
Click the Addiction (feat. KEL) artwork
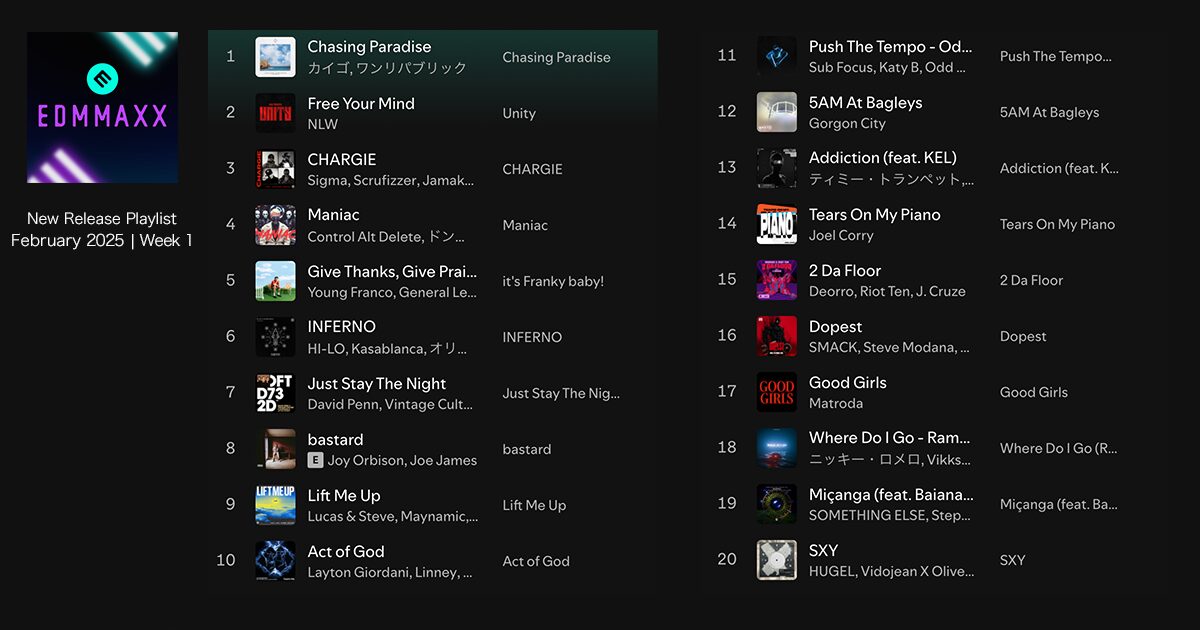pyautogui.click(x=777, y=168)
